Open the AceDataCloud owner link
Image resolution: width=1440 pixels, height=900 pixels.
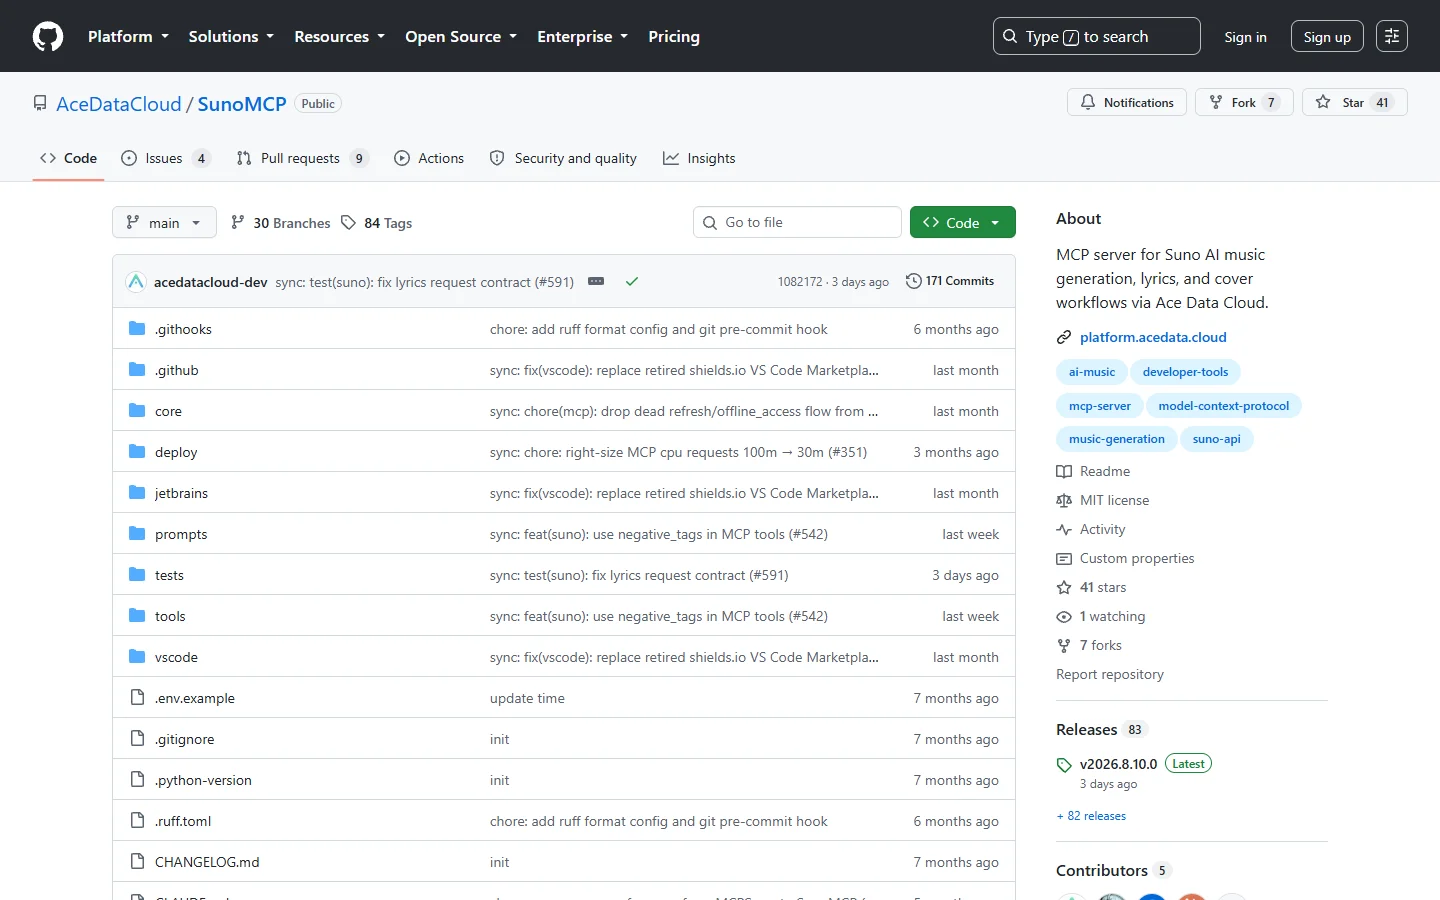pos(119,104)
